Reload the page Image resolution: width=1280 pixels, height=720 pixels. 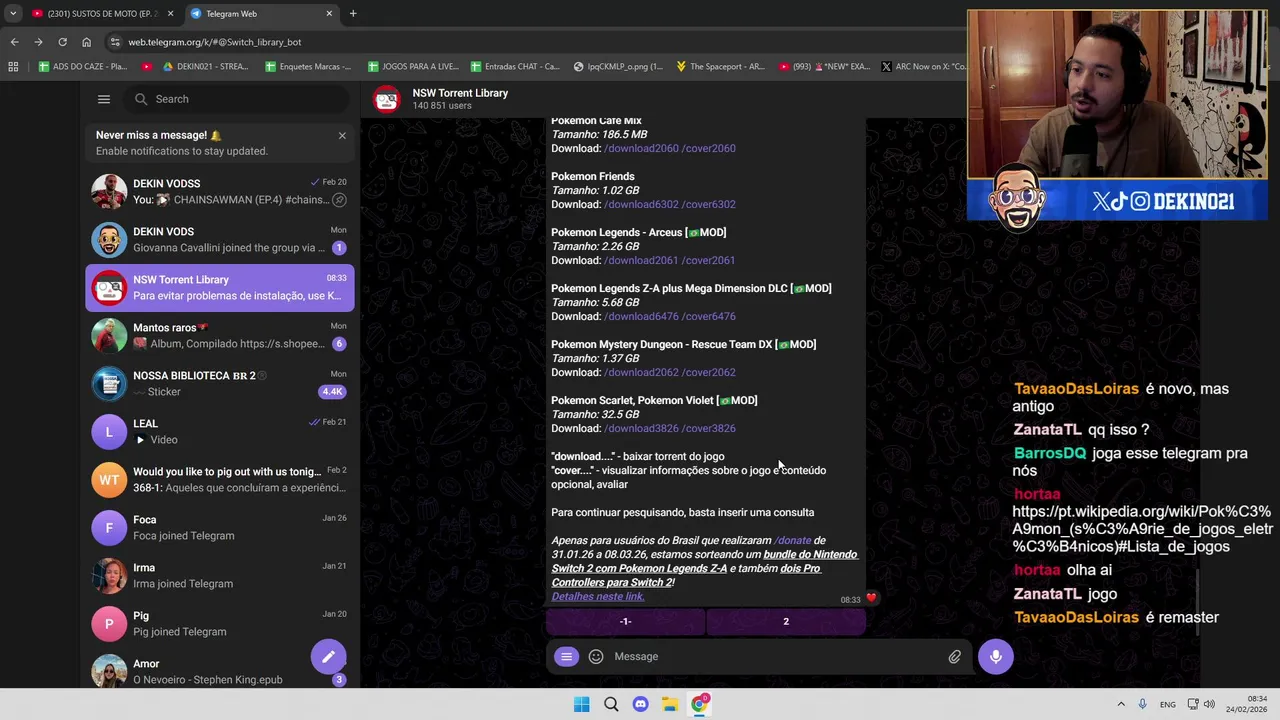(62, 42)
